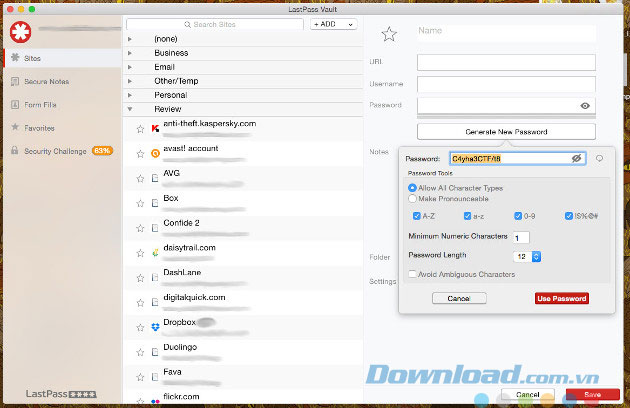Favorite the anti-theft.kaspersky.com entry star
Viewport: 630px width, 408px height.
click(x=140, y=129)
